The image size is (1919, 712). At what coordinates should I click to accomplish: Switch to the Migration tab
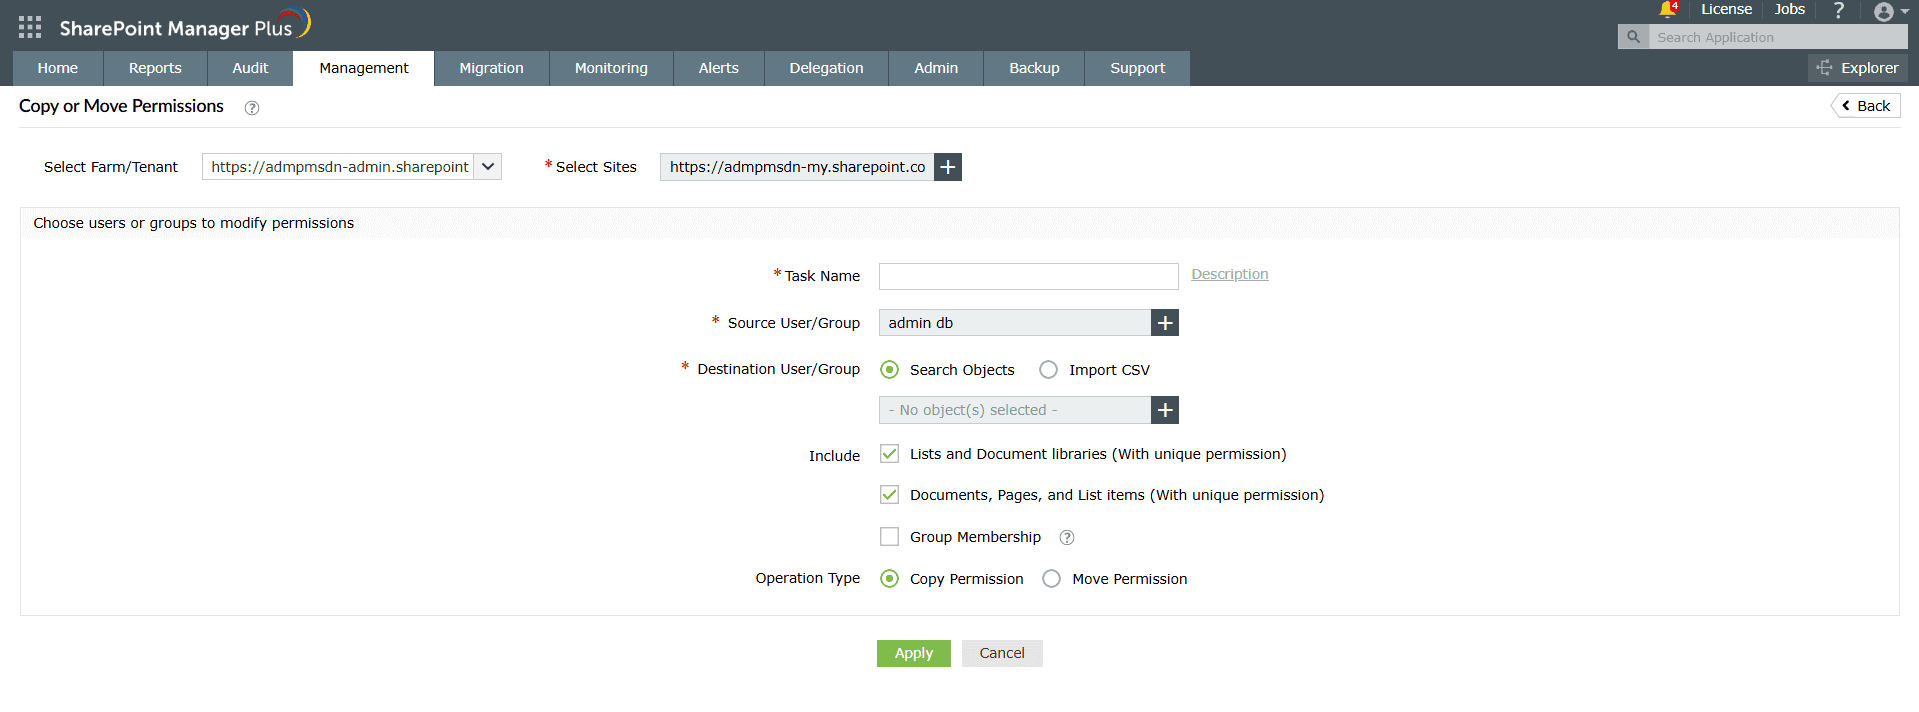click(491, 68)
